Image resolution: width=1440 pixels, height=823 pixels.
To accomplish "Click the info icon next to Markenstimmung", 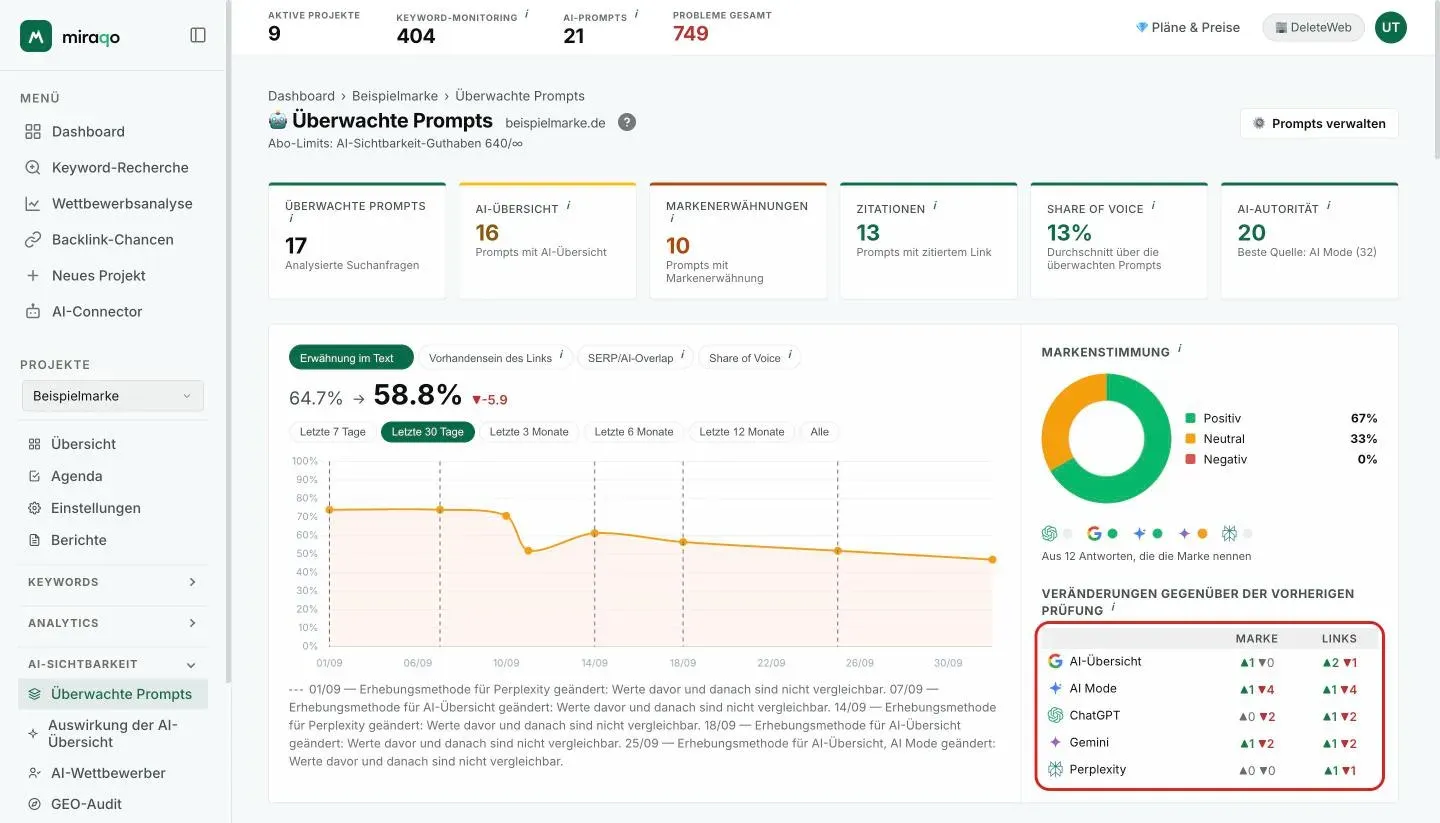I will tap(1180, 349).
